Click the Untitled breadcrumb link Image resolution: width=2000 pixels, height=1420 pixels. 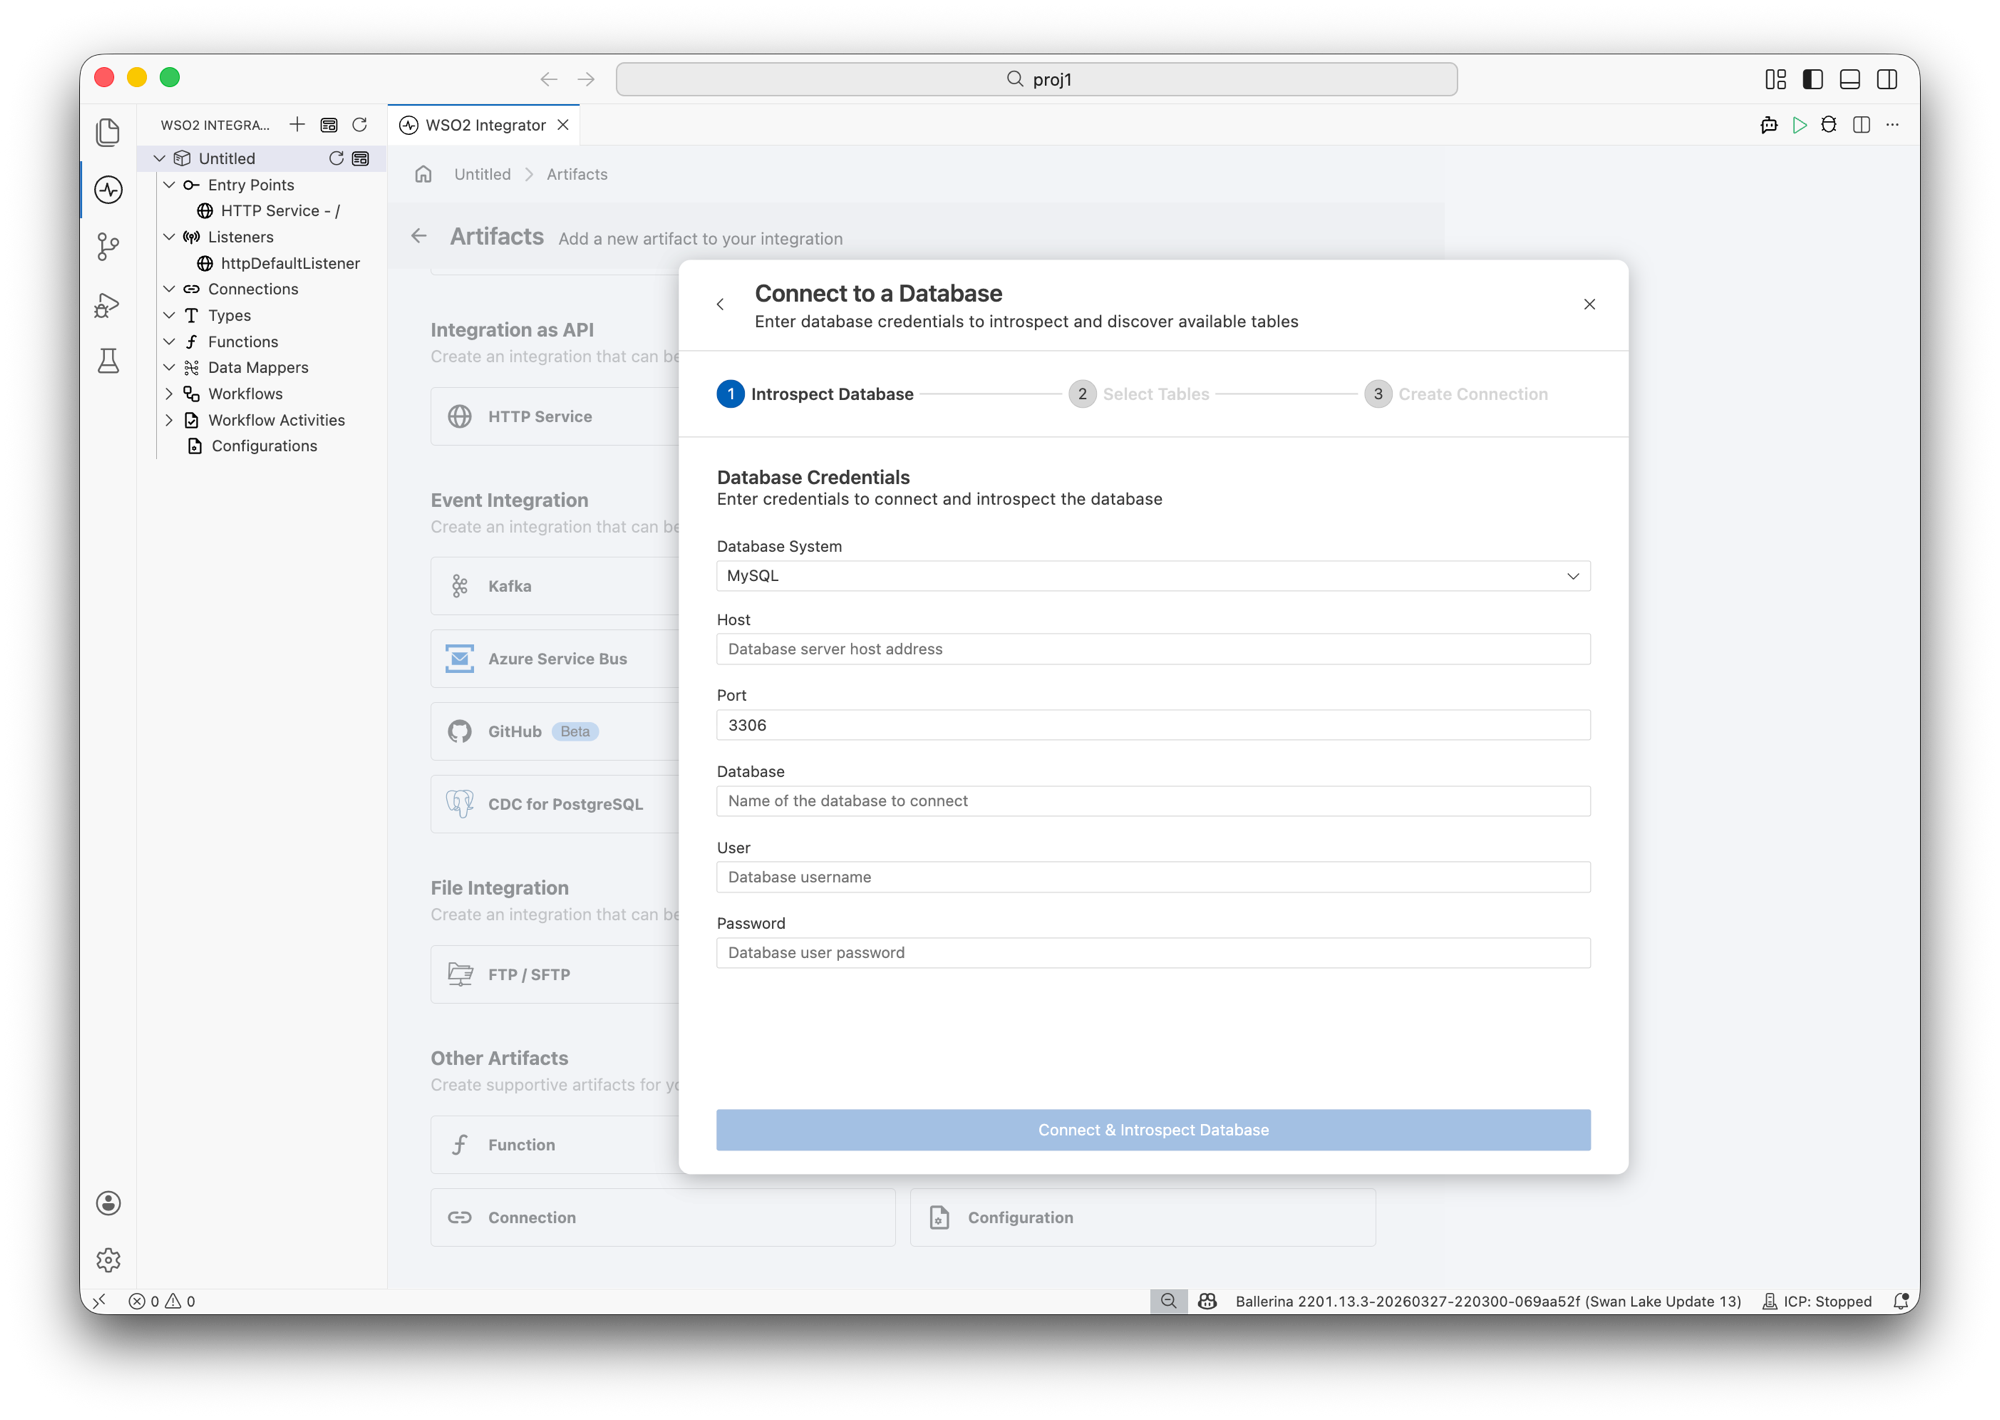click(482, 174)
